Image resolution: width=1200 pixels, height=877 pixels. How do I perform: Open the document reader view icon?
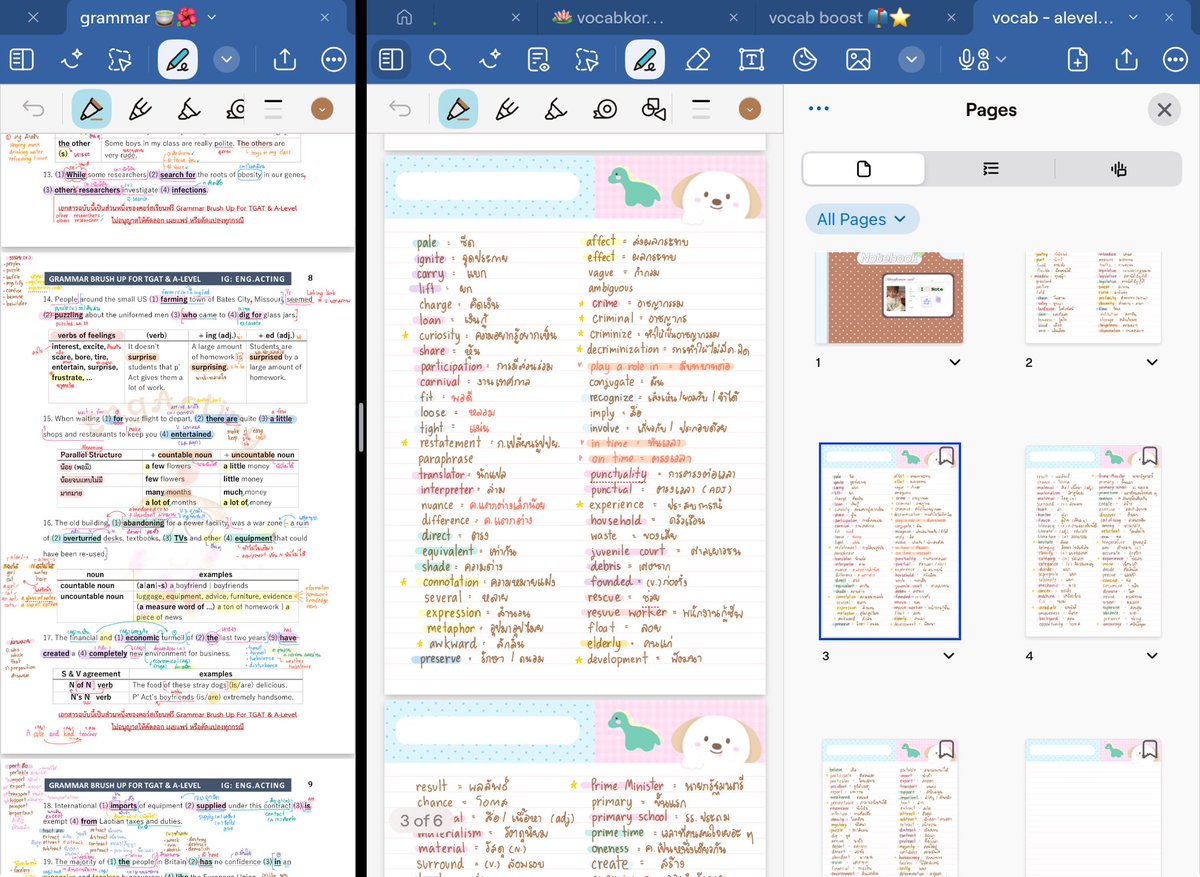point(538,60)
